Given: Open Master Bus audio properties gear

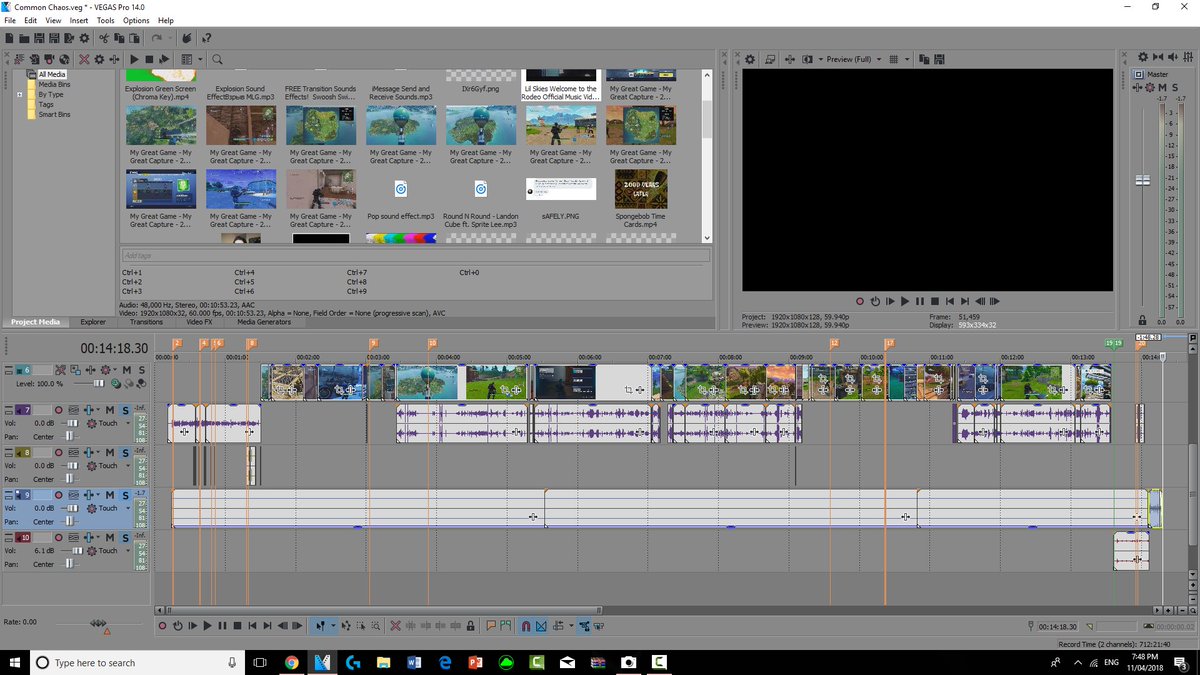Looking at the screenshot, I should [x=1144, y=58].
